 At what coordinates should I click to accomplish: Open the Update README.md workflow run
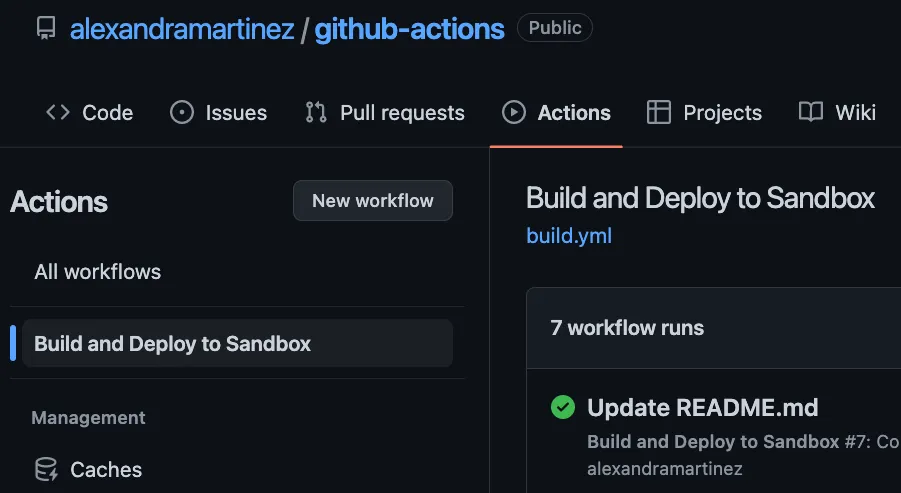[702, 407]
